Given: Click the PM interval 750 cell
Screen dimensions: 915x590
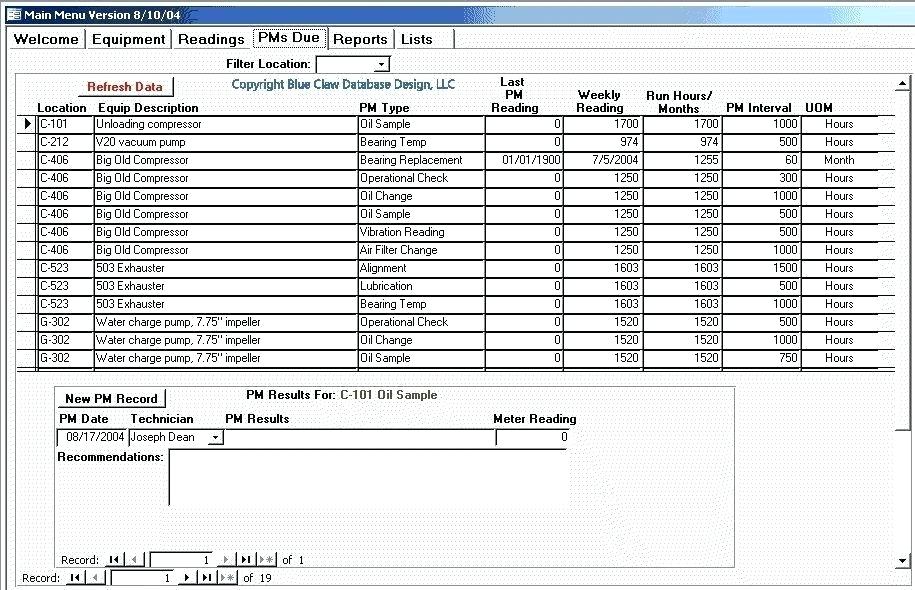Looking at the screenshot, I should pos(762,358).
